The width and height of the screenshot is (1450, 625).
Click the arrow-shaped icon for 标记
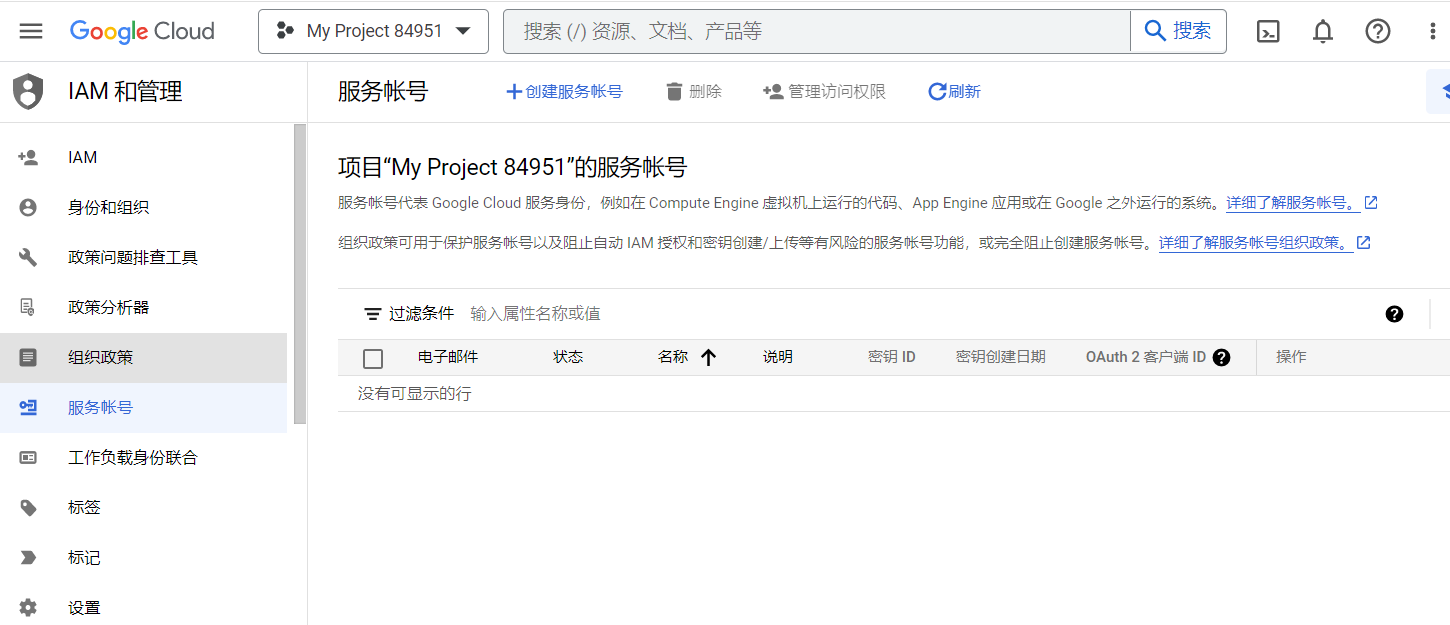[28, 557]
